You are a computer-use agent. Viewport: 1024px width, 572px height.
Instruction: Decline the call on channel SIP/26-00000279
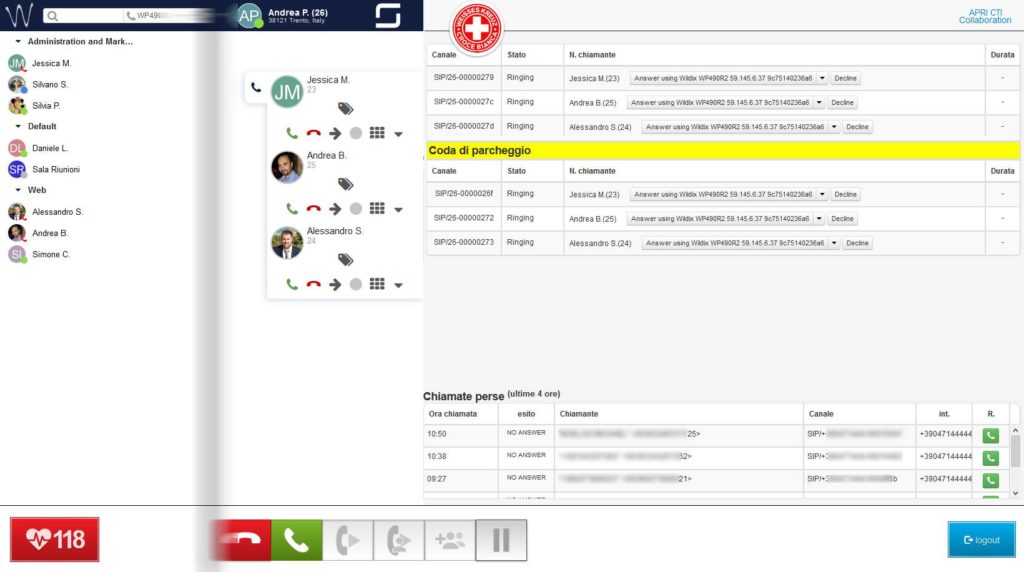click(x=845, y=78)
